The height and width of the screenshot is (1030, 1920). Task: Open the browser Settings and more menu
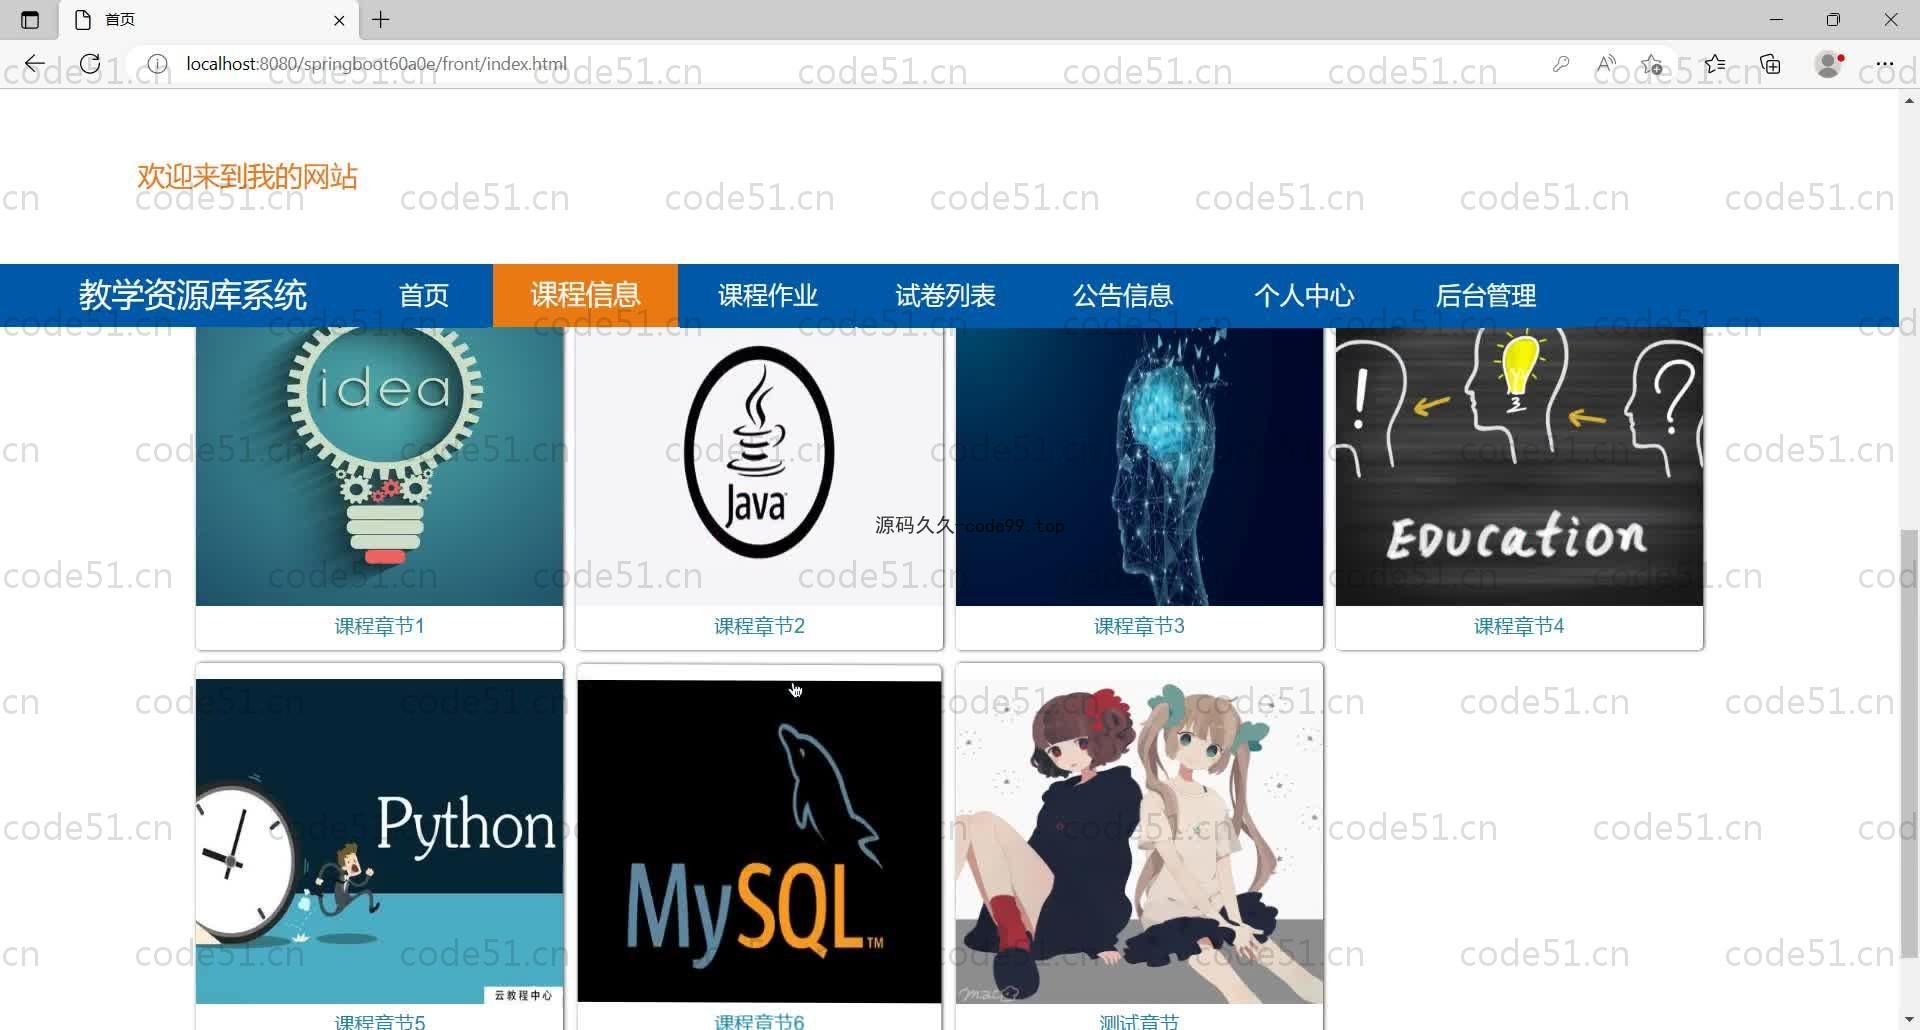pyautogui.click(x=1884, y=64)
